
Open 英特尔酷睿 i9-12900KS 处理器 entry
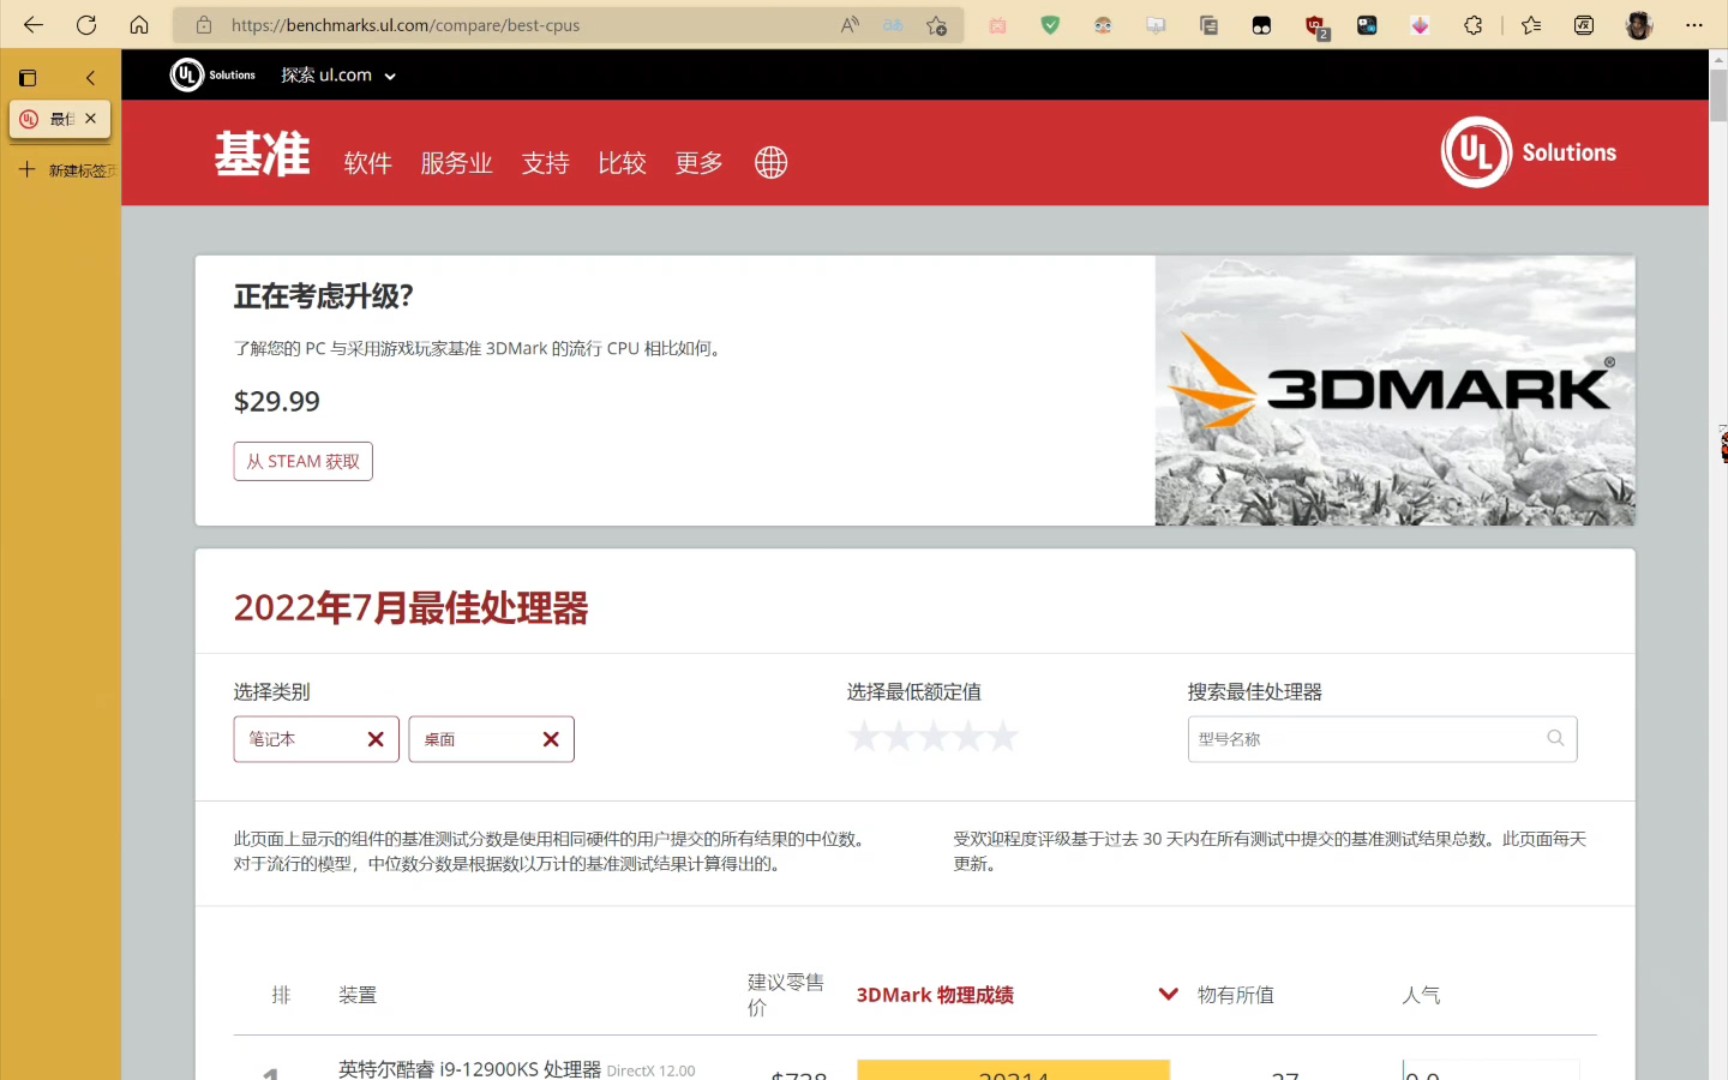coord(470,1069)
